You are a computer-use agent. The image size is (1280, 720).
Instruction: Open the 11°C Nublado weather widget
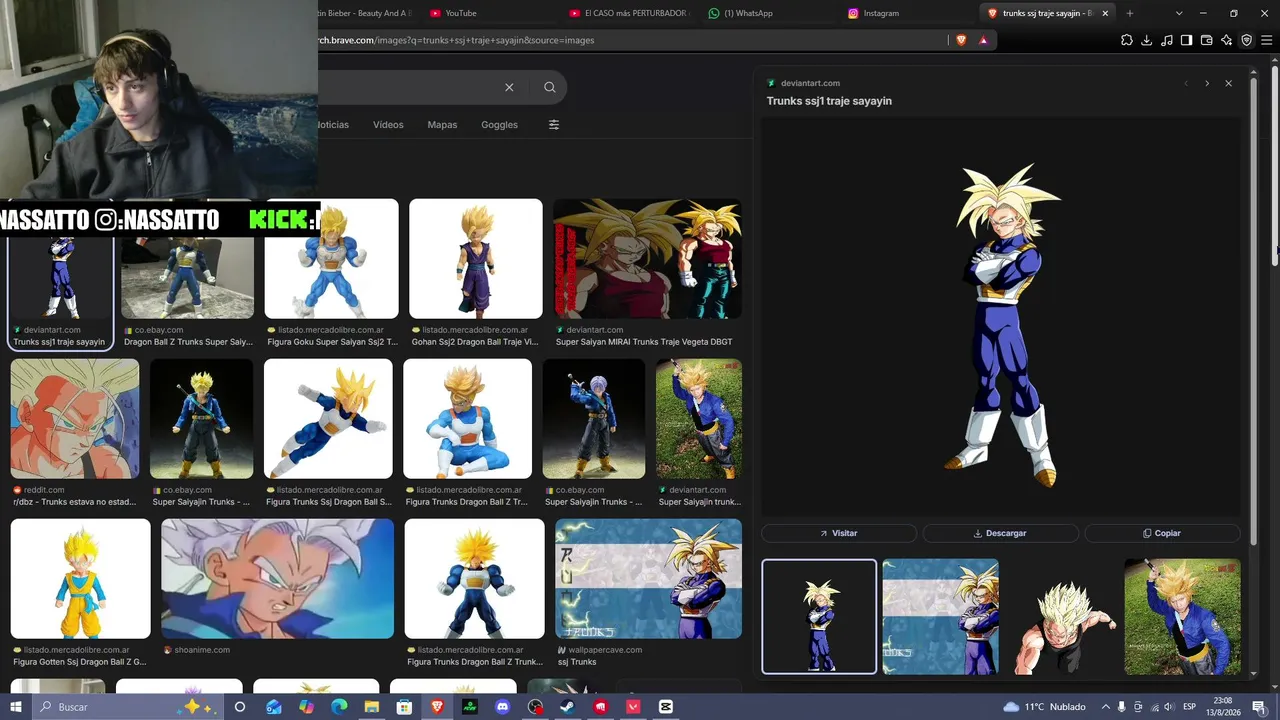(1044, 707)
